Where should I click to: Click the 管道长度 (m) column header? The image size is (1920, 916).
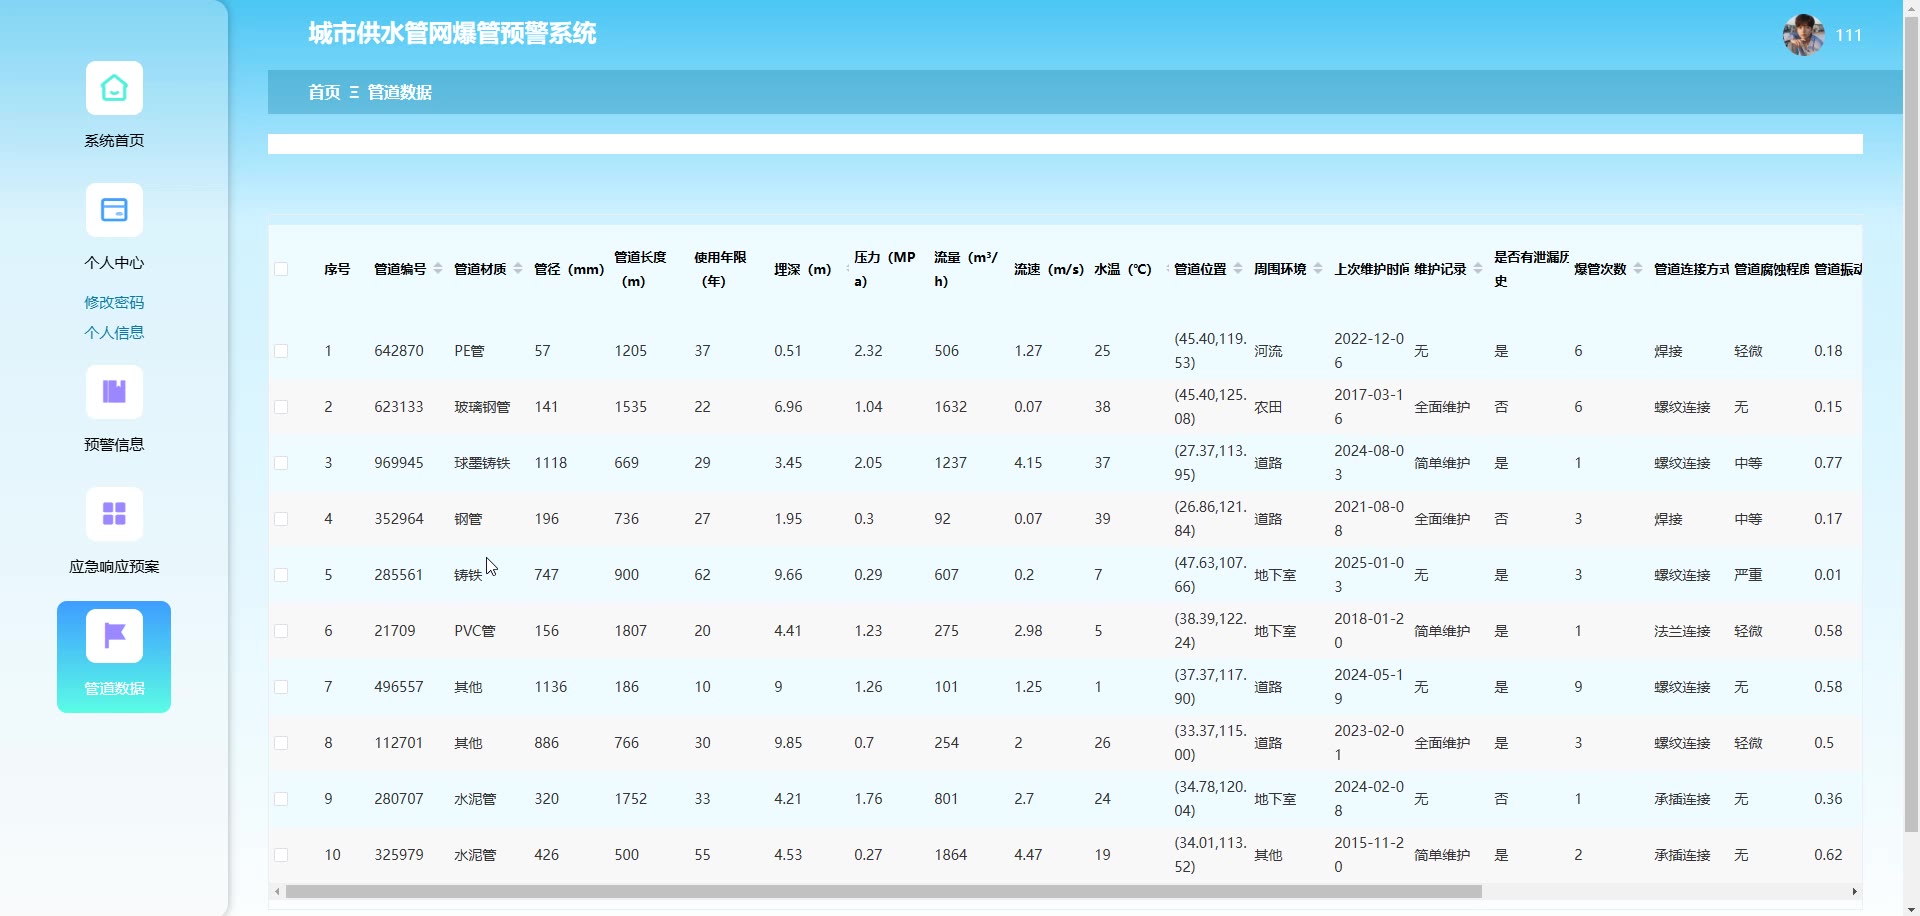640,269
